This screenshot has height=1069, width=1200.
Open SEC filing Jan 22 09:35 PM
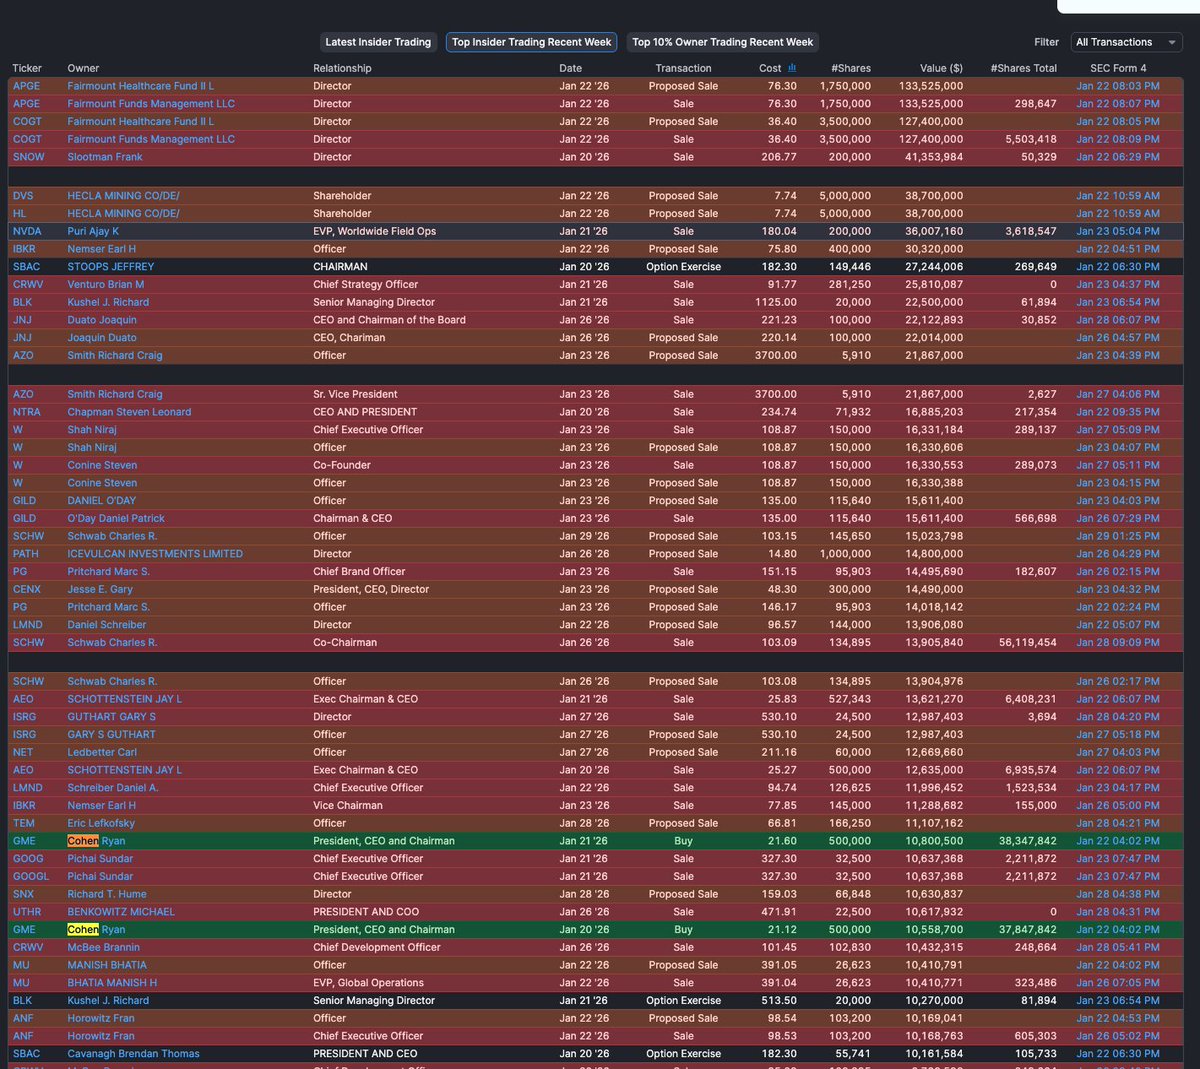tap(1118, 412)
